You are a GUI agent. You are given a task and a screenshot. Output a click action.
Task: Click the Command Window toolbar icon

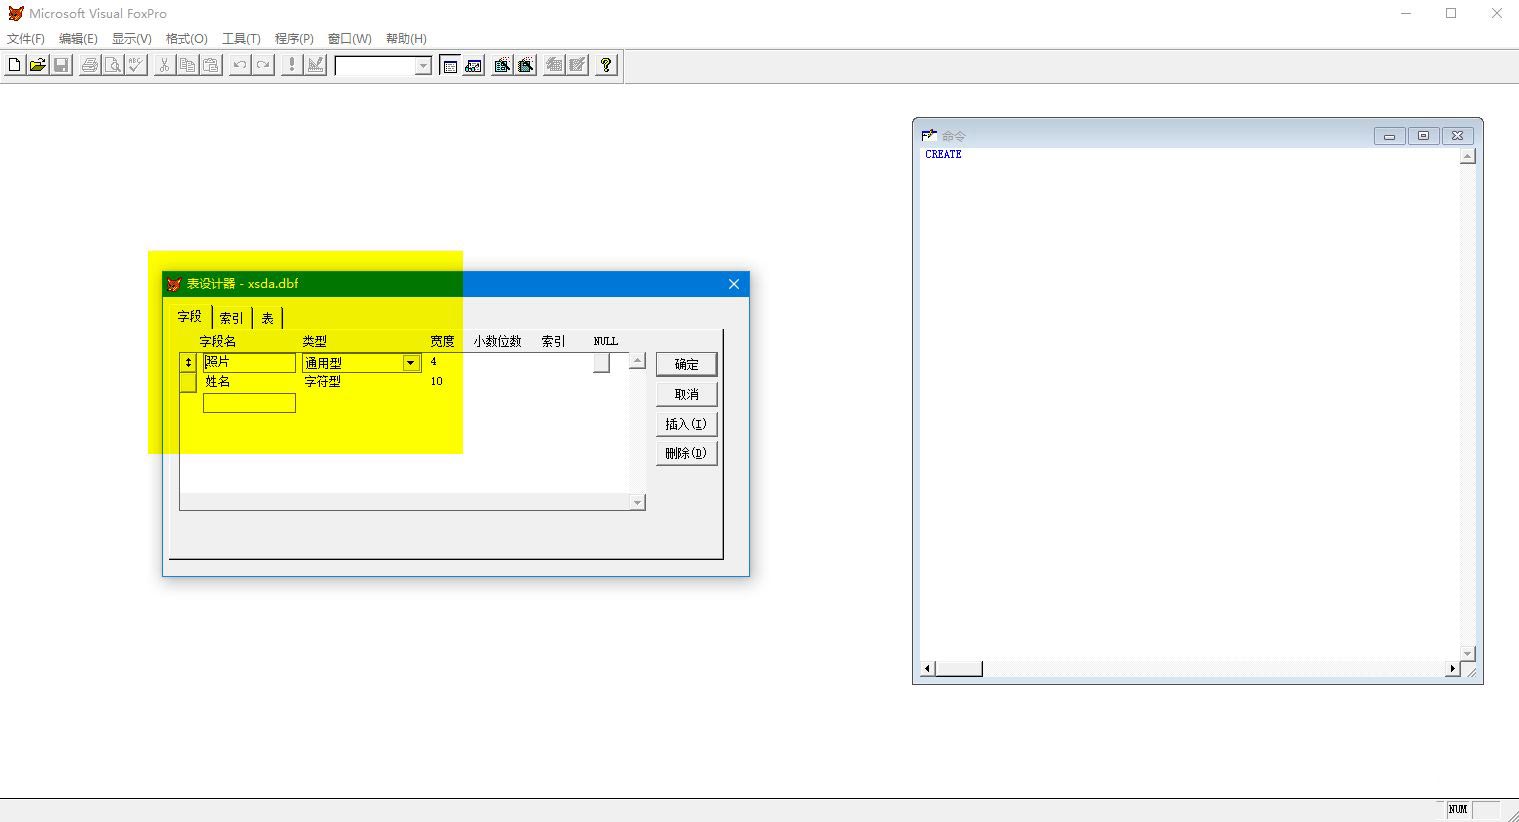(450, 65)
